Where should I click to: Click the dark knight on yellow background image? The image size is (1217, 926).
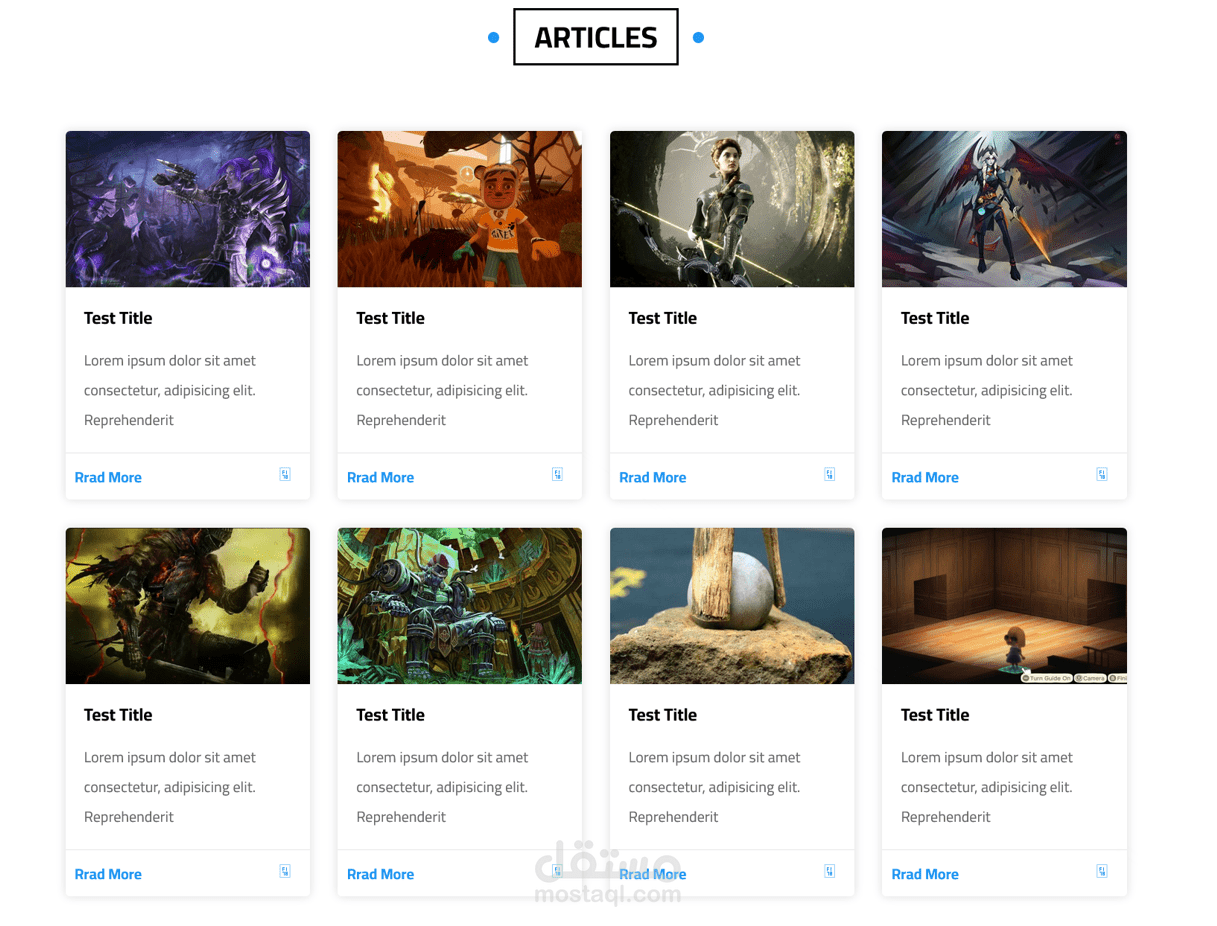188,606
